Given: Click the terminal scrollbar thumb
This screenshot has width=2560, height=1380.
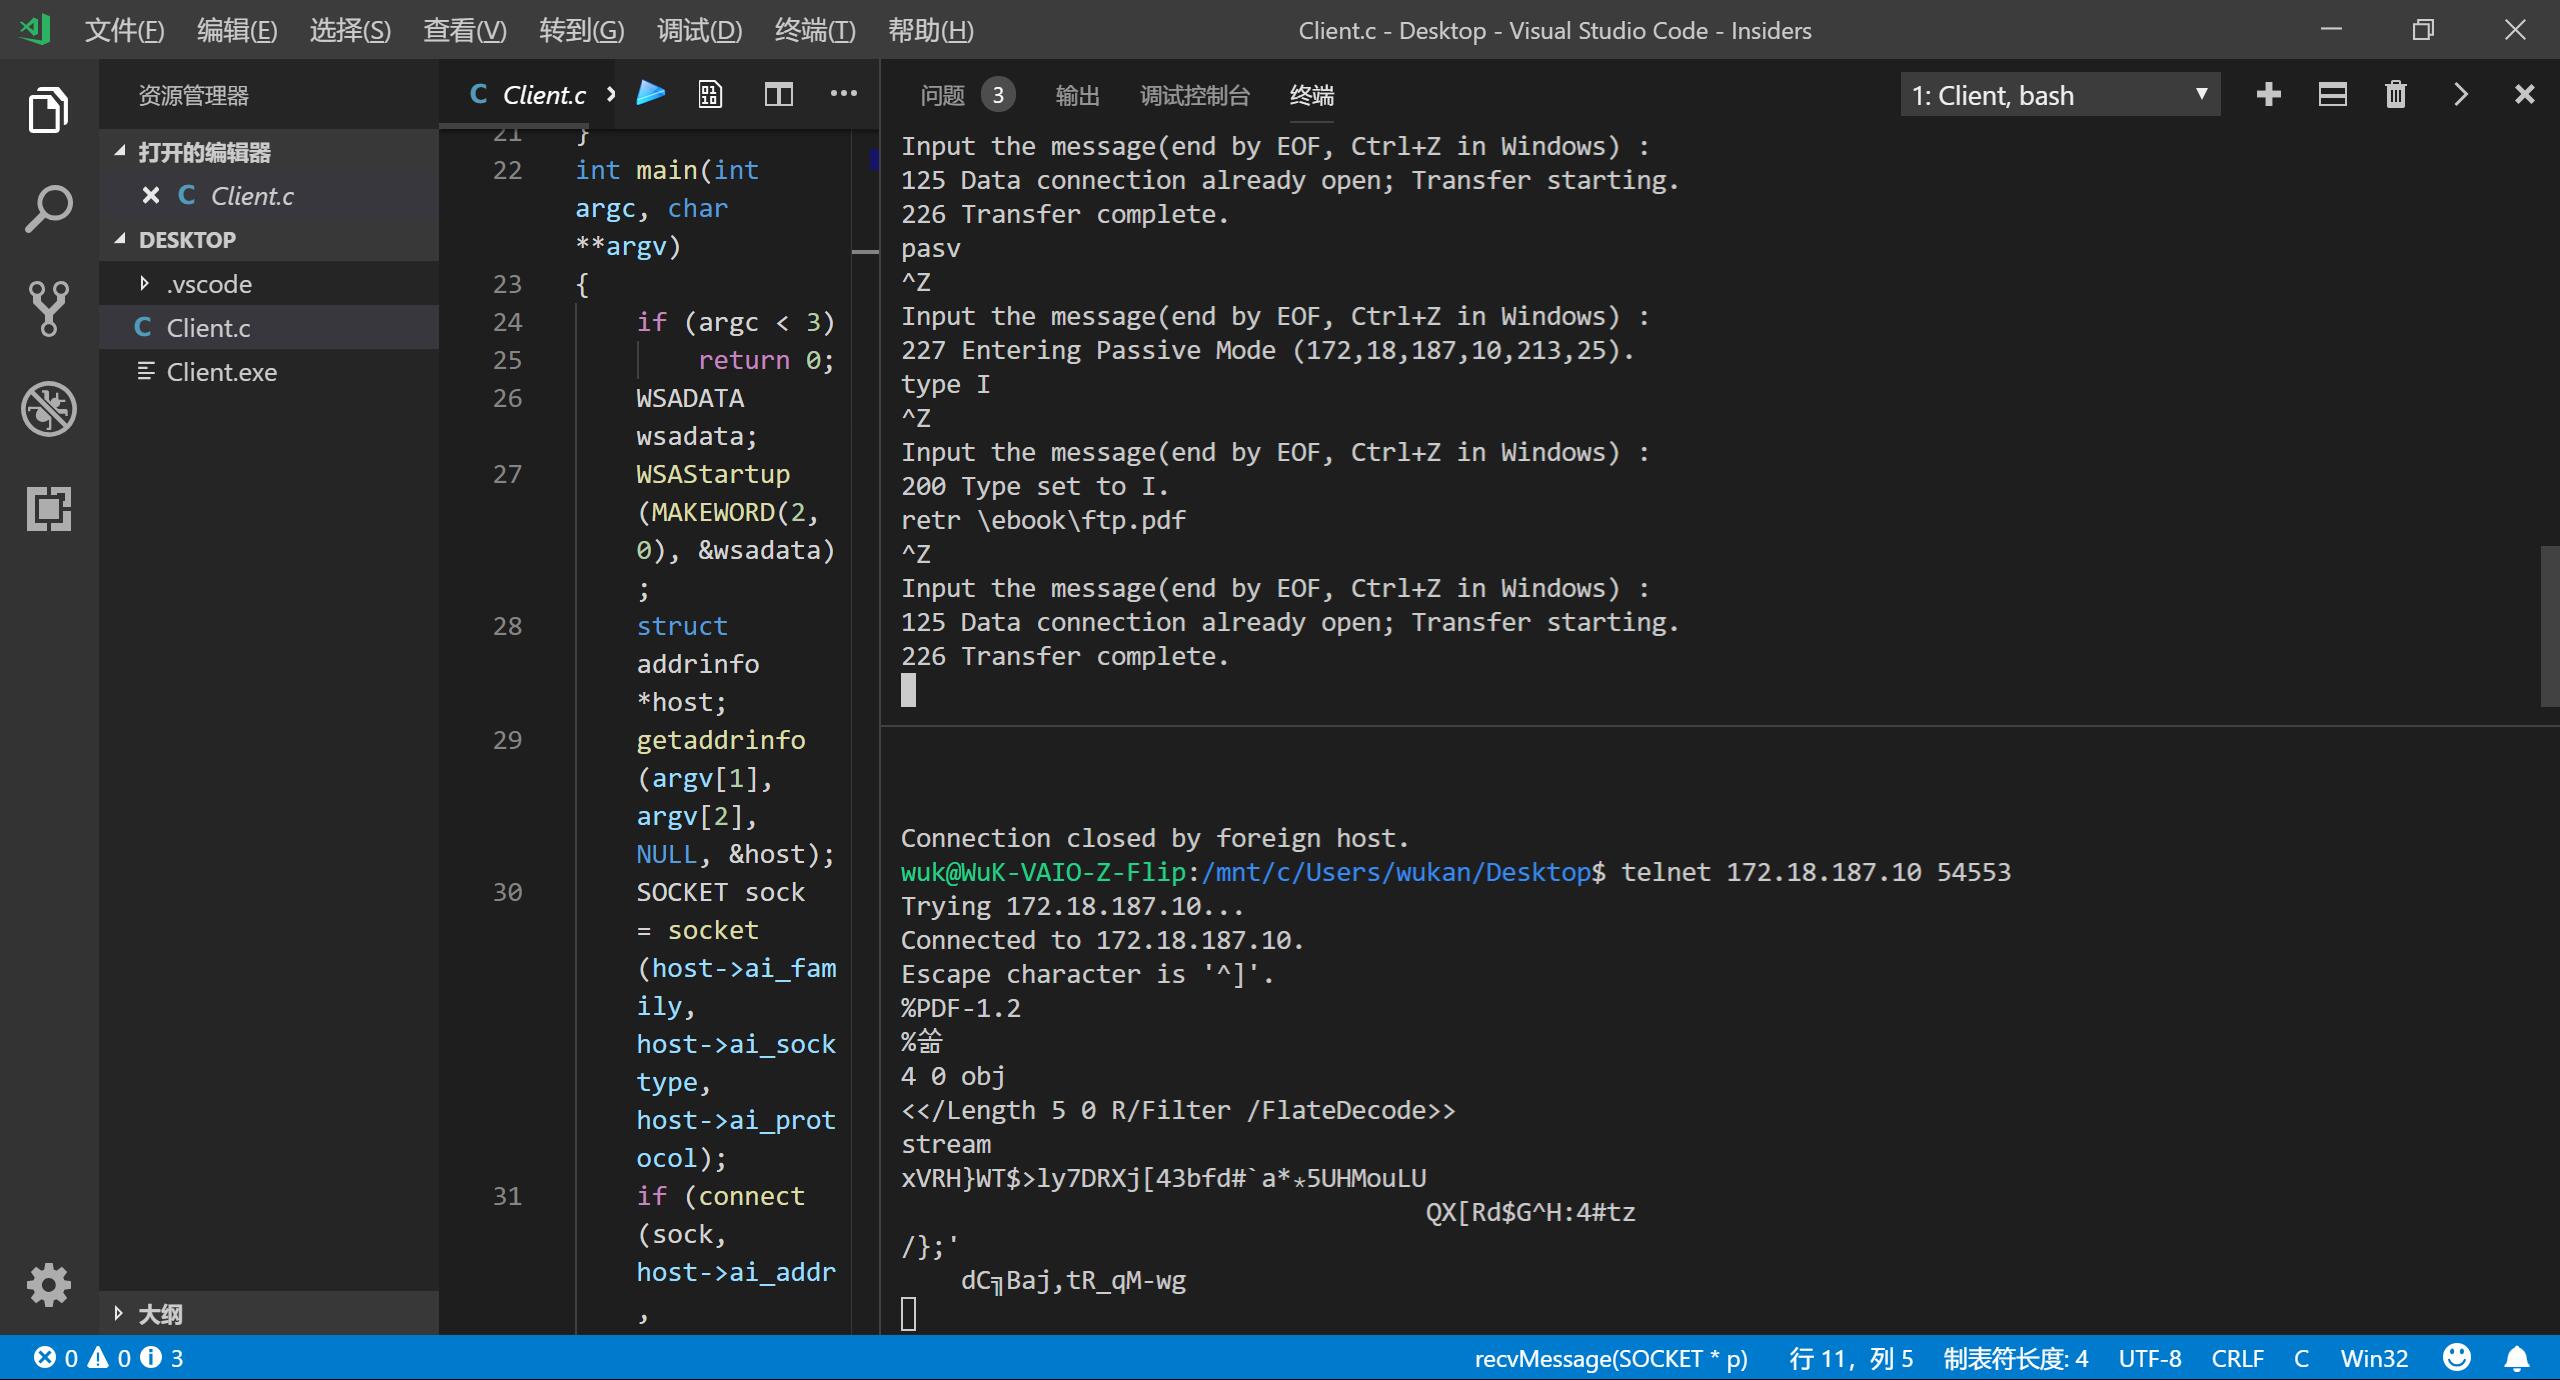Looking at the screenshot, I should coord(2549,626).
